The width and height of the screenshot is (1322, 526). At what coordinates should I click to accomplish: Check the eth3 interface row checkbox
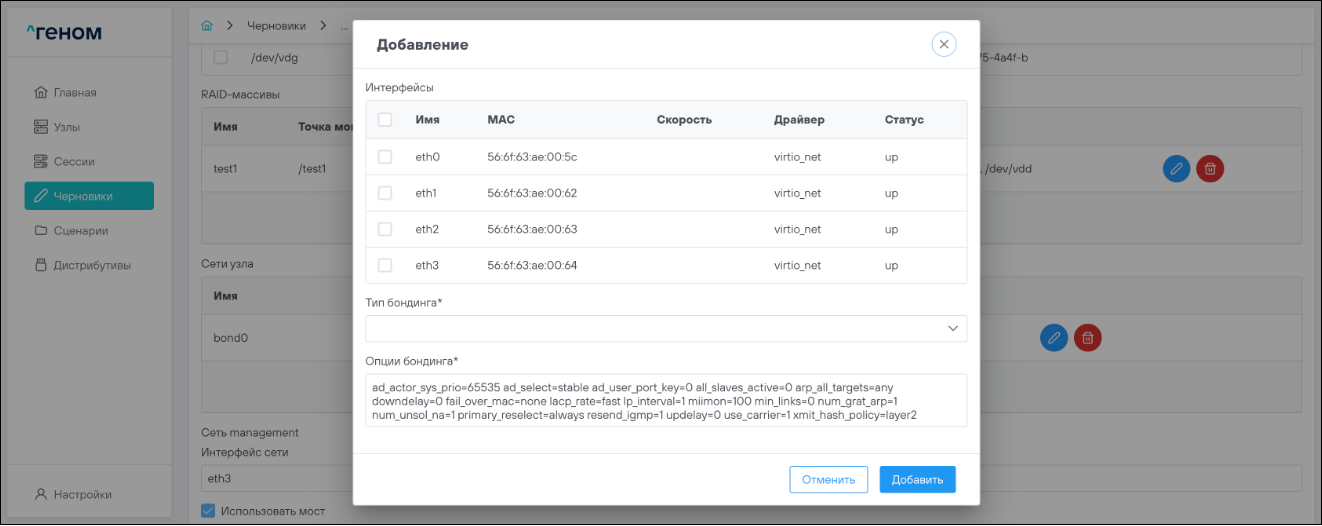click(385, 265)
